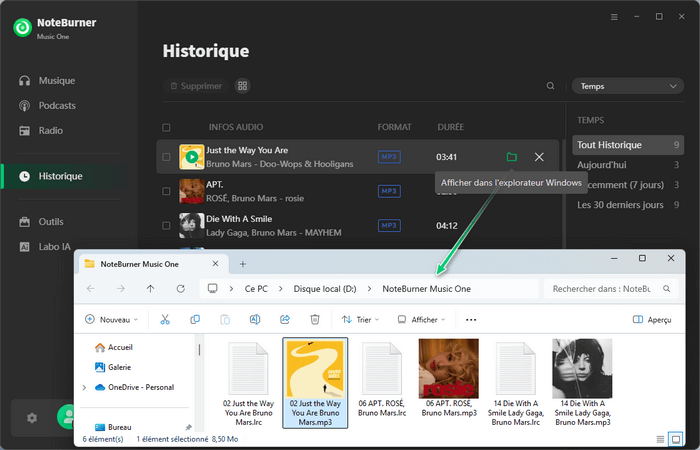700x450 pixels.
Task: Click the Cut scissors icon
Action: tap(165, 320)
